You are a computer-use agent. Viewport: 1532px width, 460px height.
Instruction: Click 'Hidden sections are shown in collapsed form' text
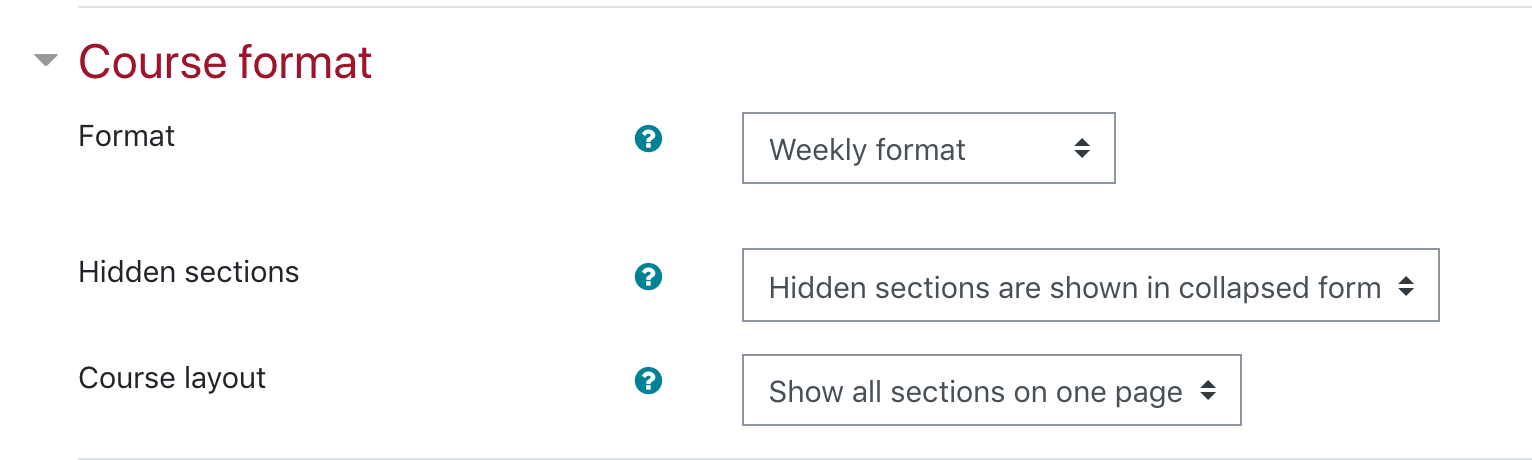click(1074, 288)
